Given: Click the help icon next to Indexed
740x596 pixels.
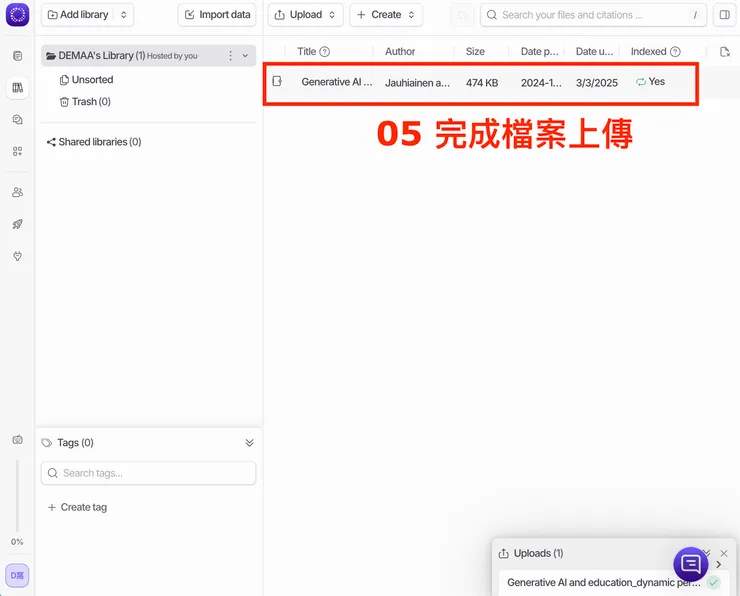Looking at the screenshot, I should (675, 51).
